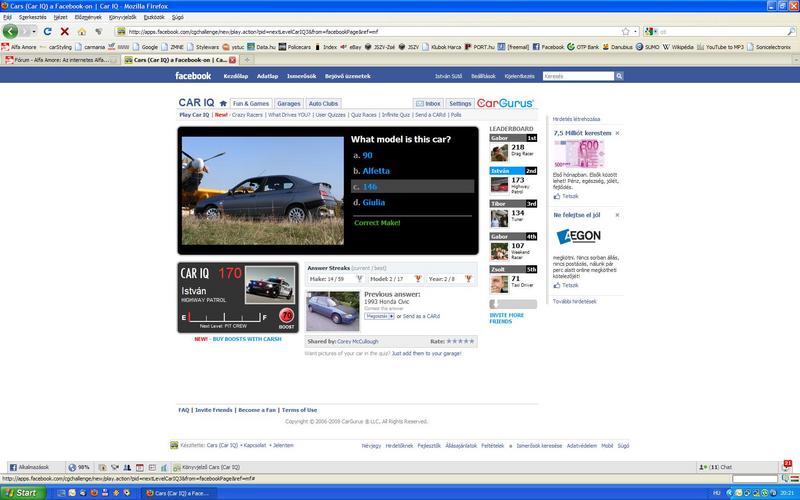Click the quiz car photo
The image size is (800, 500).
tap(263, 190)
